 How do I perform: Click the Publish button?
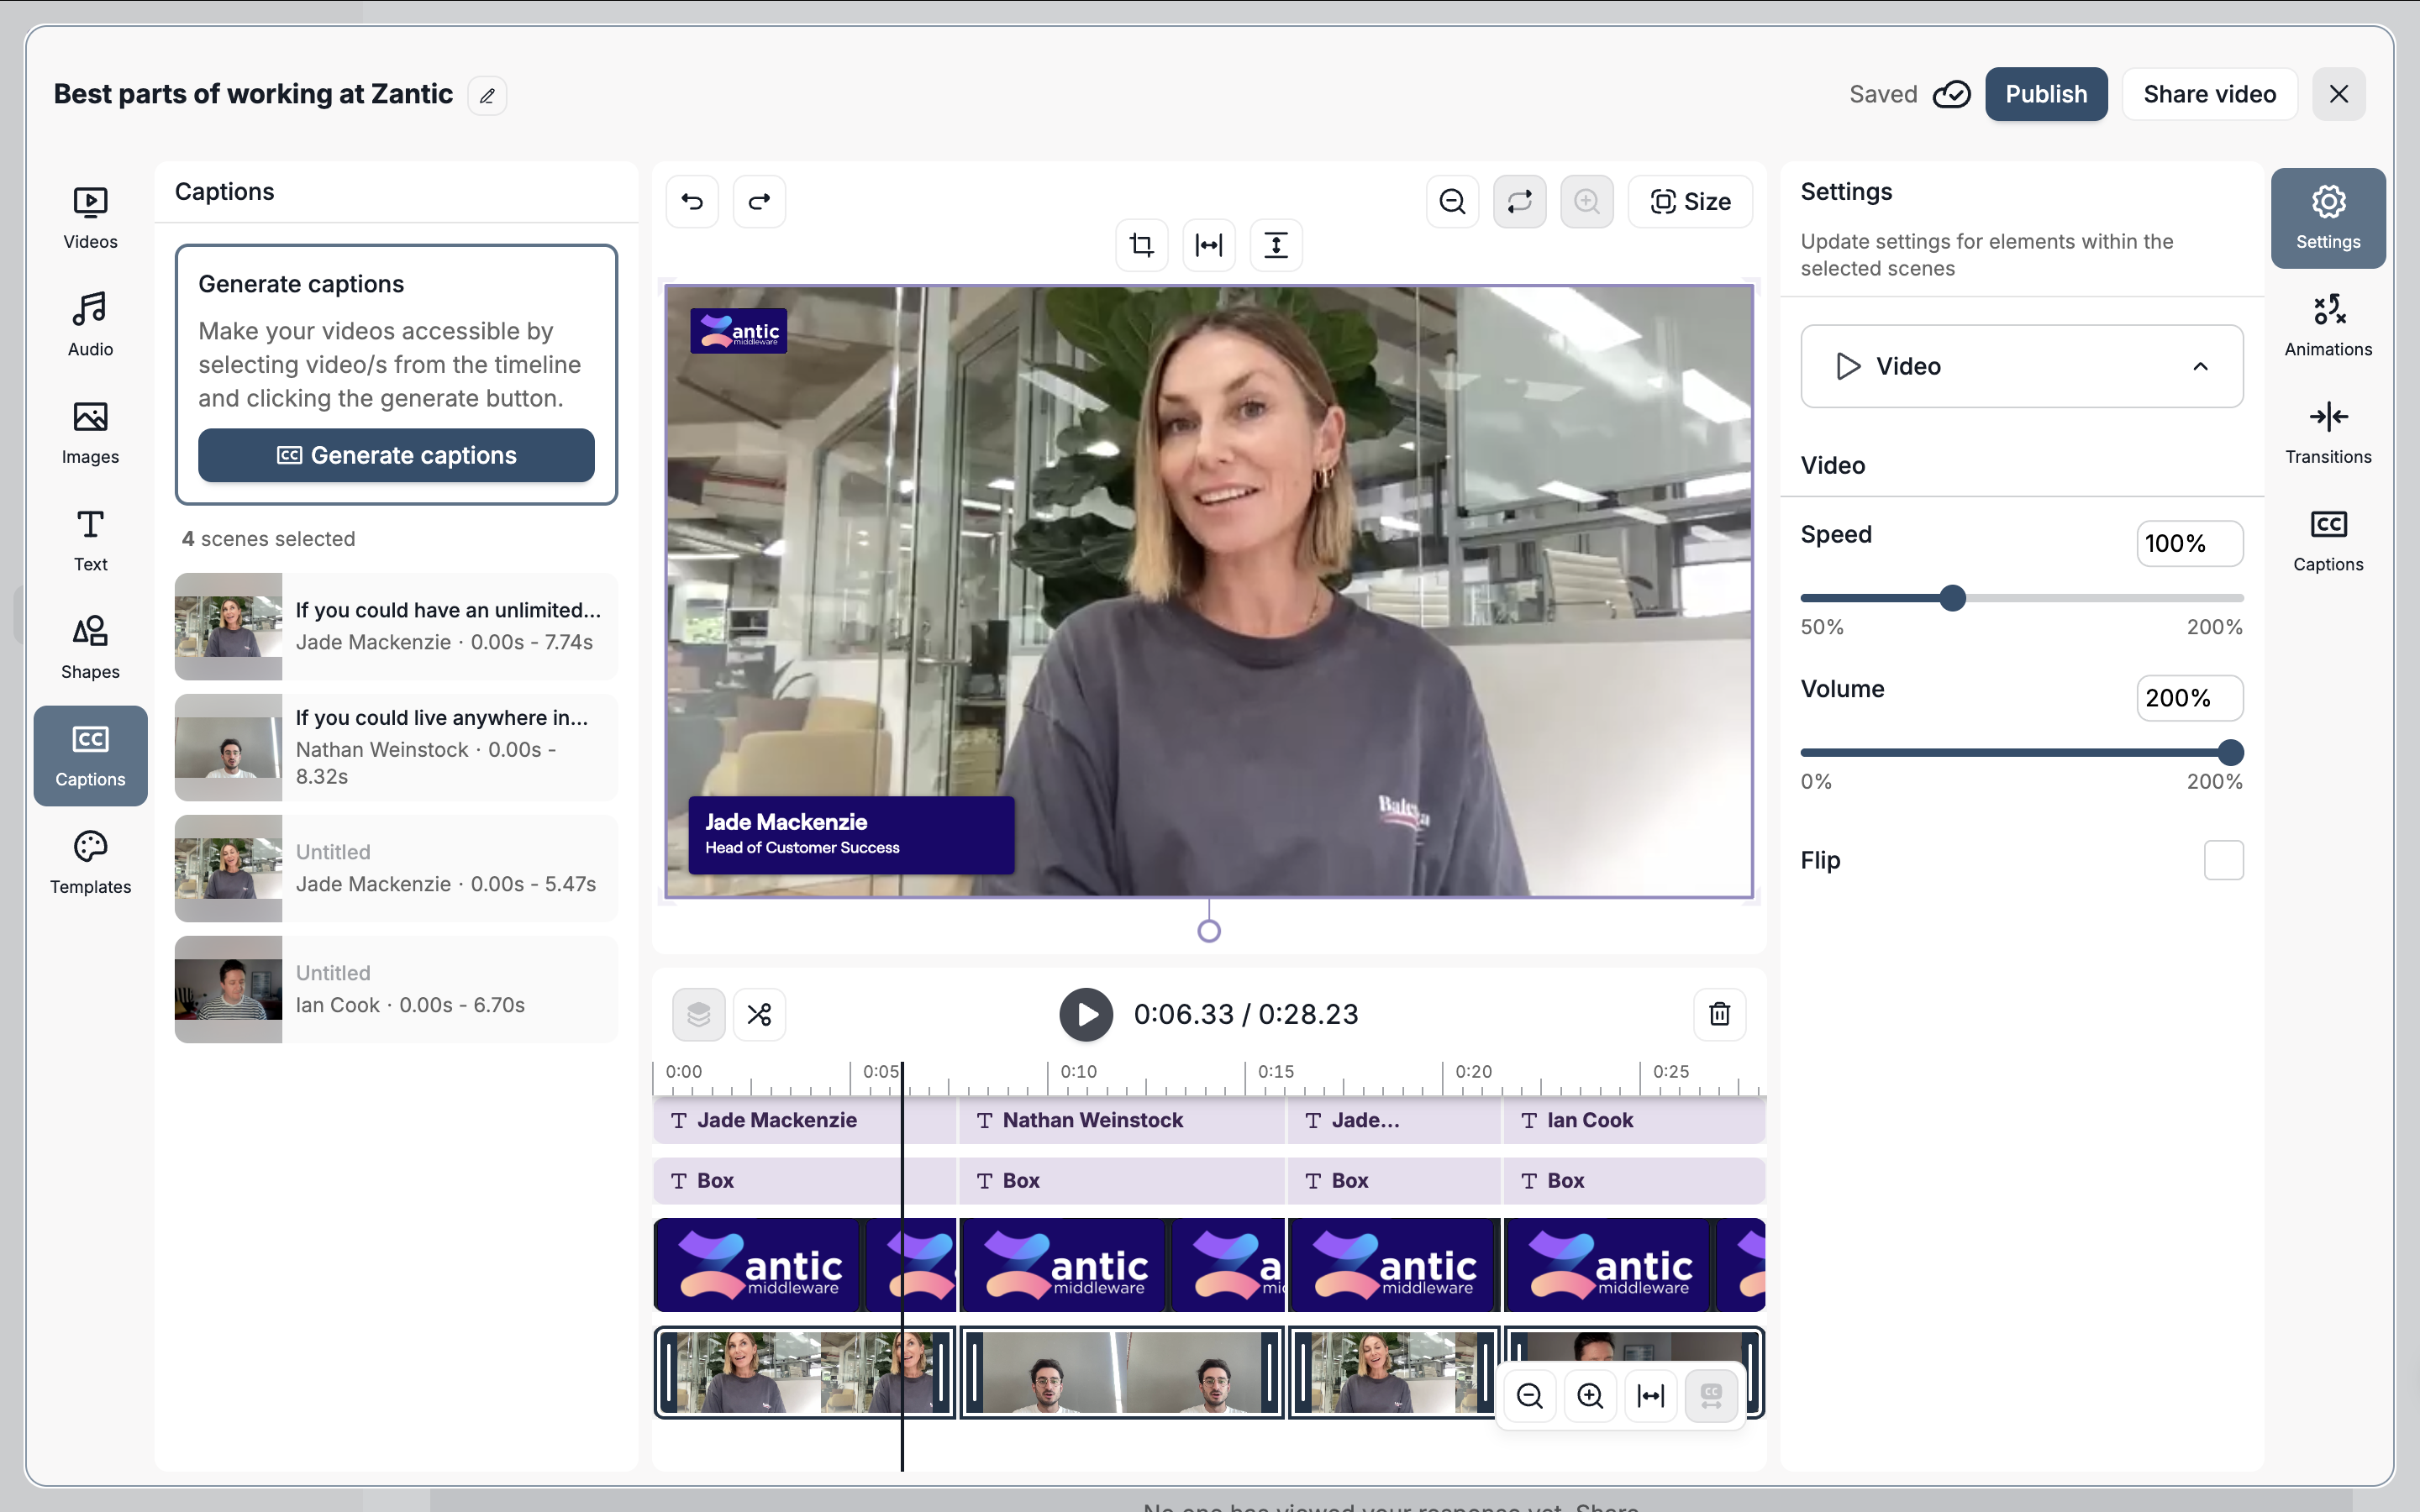pos(2045,94)
